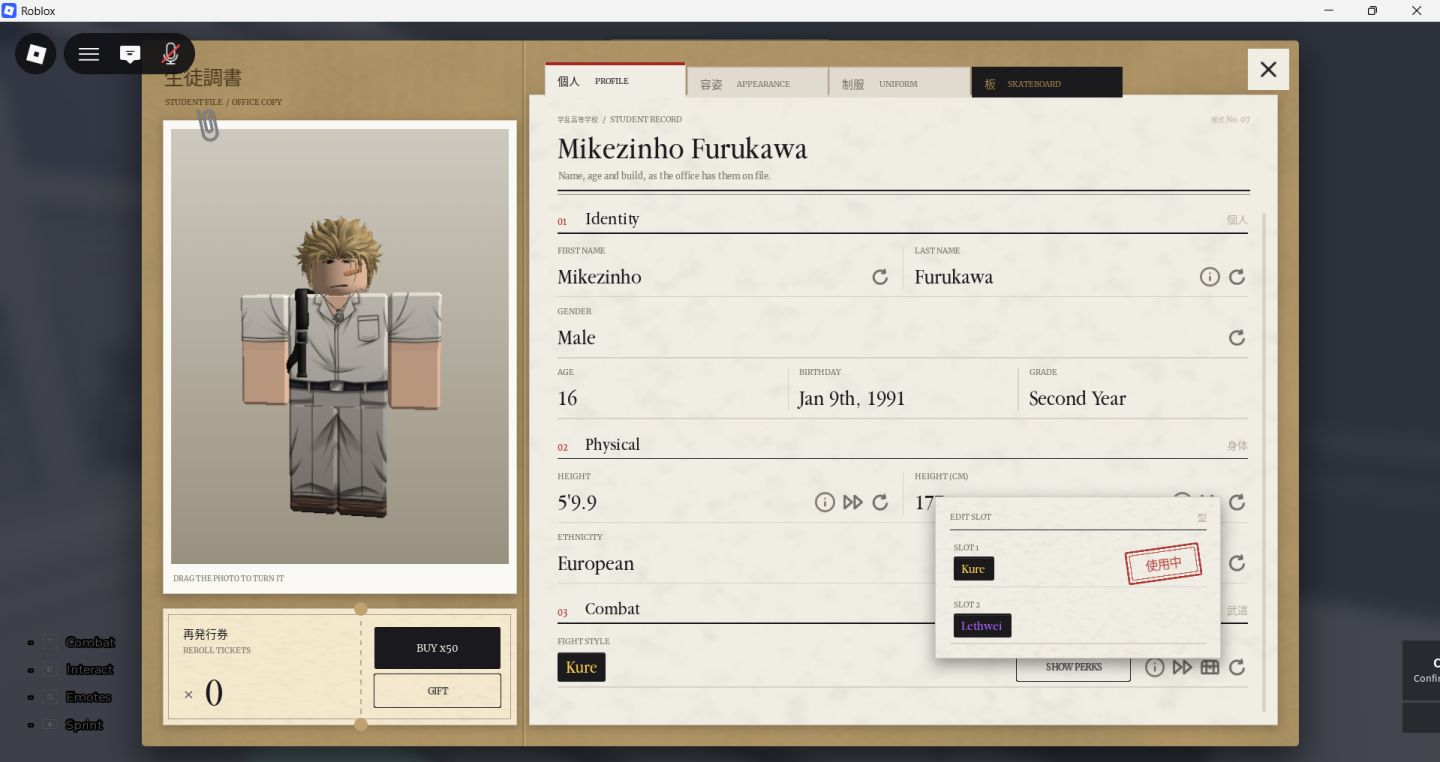
Task: Reroll the last name Furukawa
Action: point(1237,277)
